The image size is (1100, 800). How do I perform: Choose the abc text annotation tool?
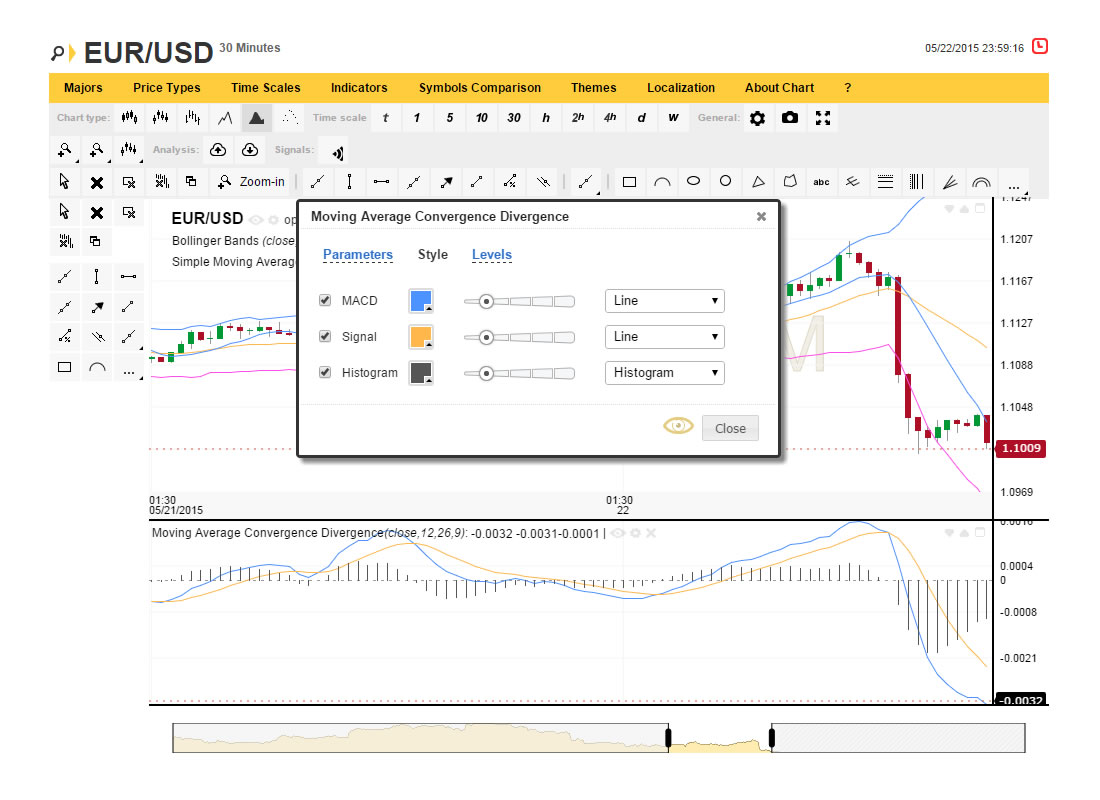(821, 182)
